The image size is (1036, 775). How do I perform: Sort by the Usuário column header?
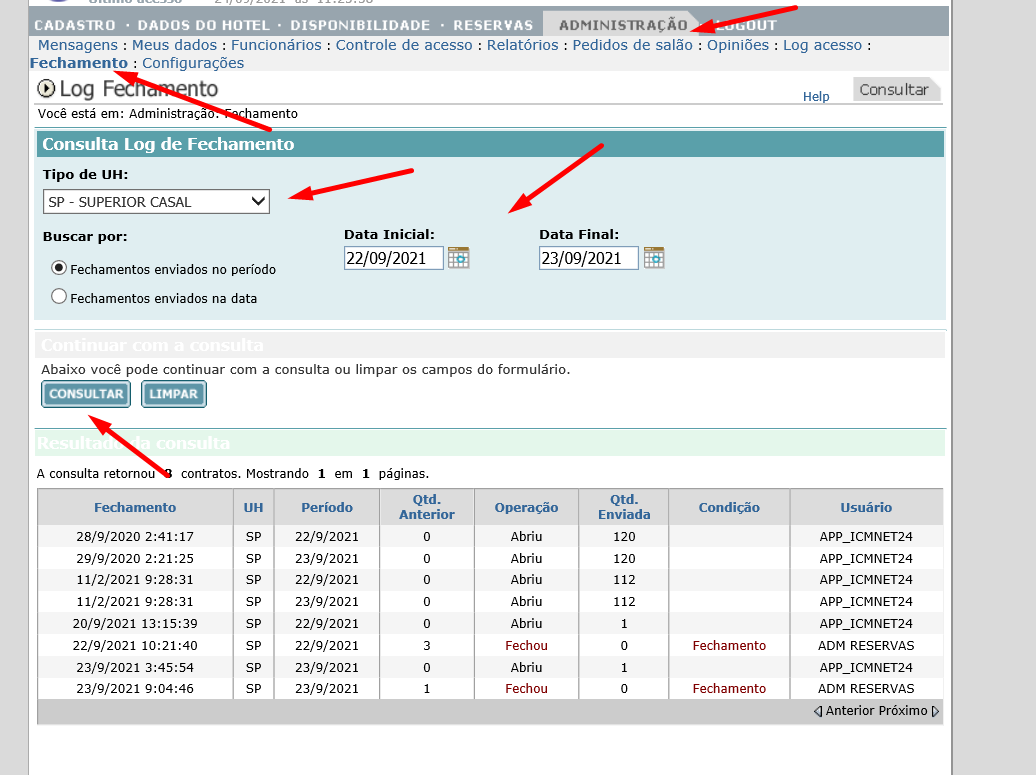866,507
